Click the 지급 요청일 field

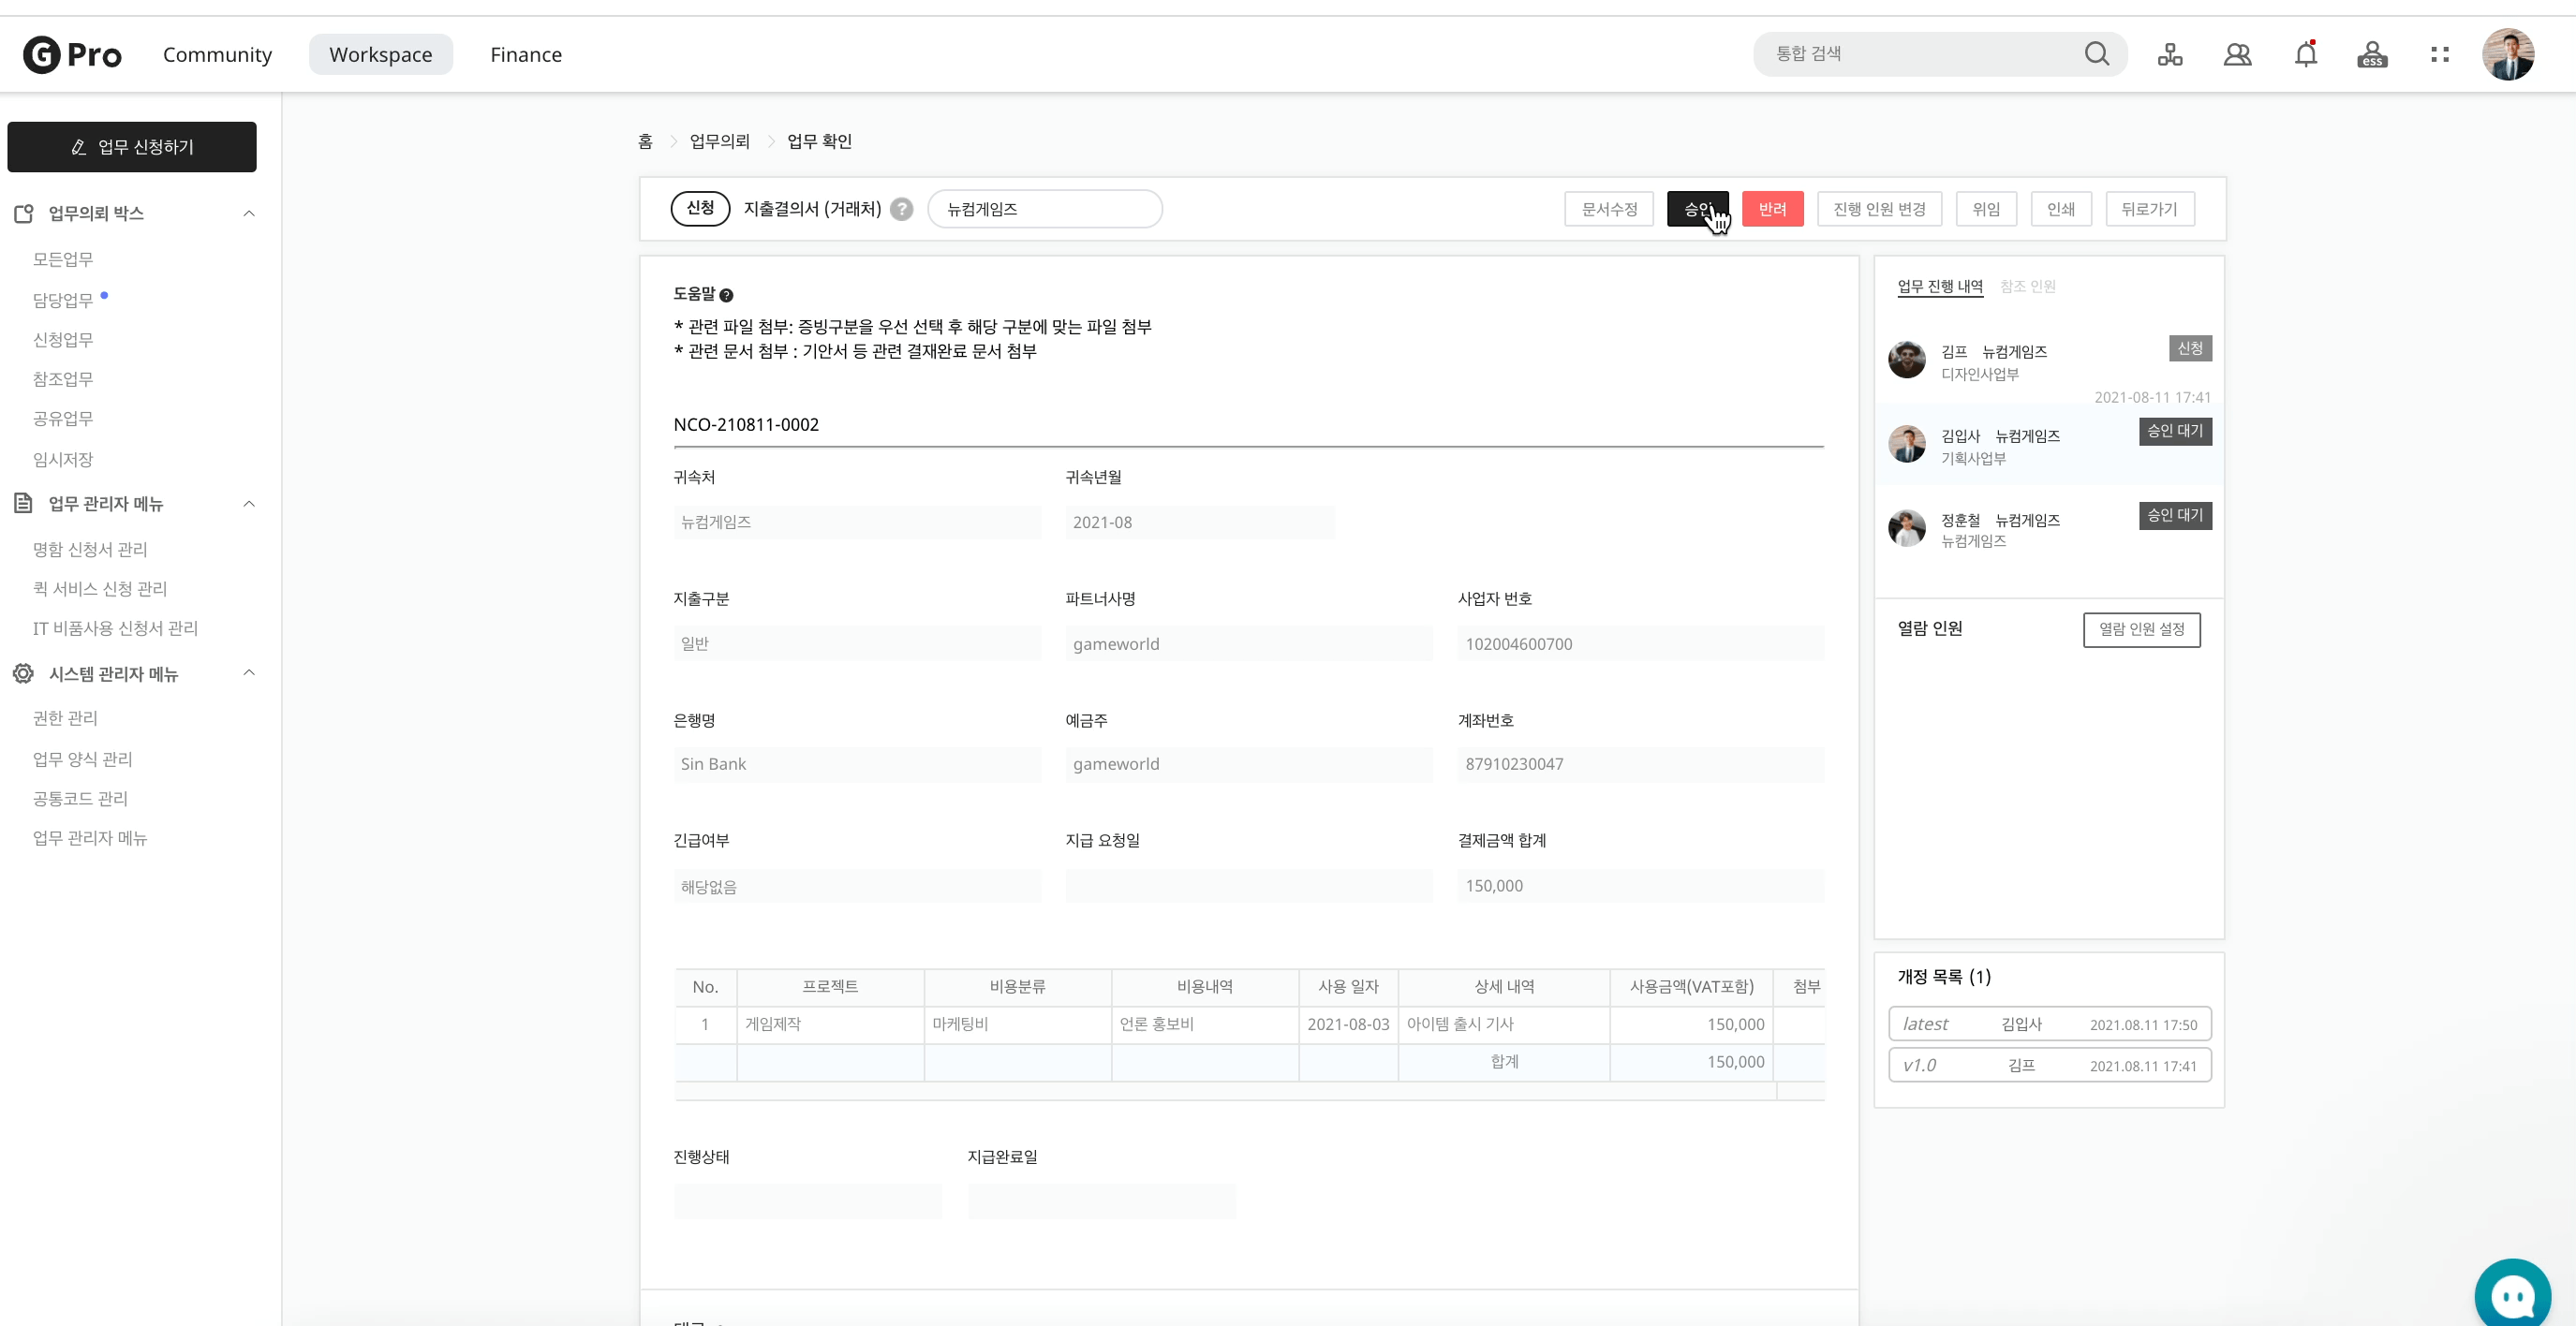coord(1248,886)
